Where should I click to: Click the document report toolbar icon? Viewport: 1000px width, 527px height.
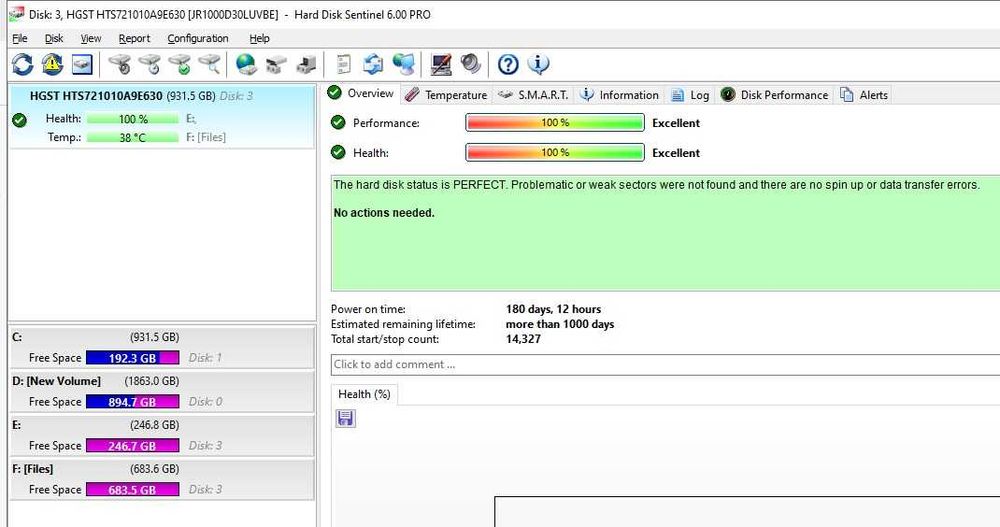click(344, 64)
